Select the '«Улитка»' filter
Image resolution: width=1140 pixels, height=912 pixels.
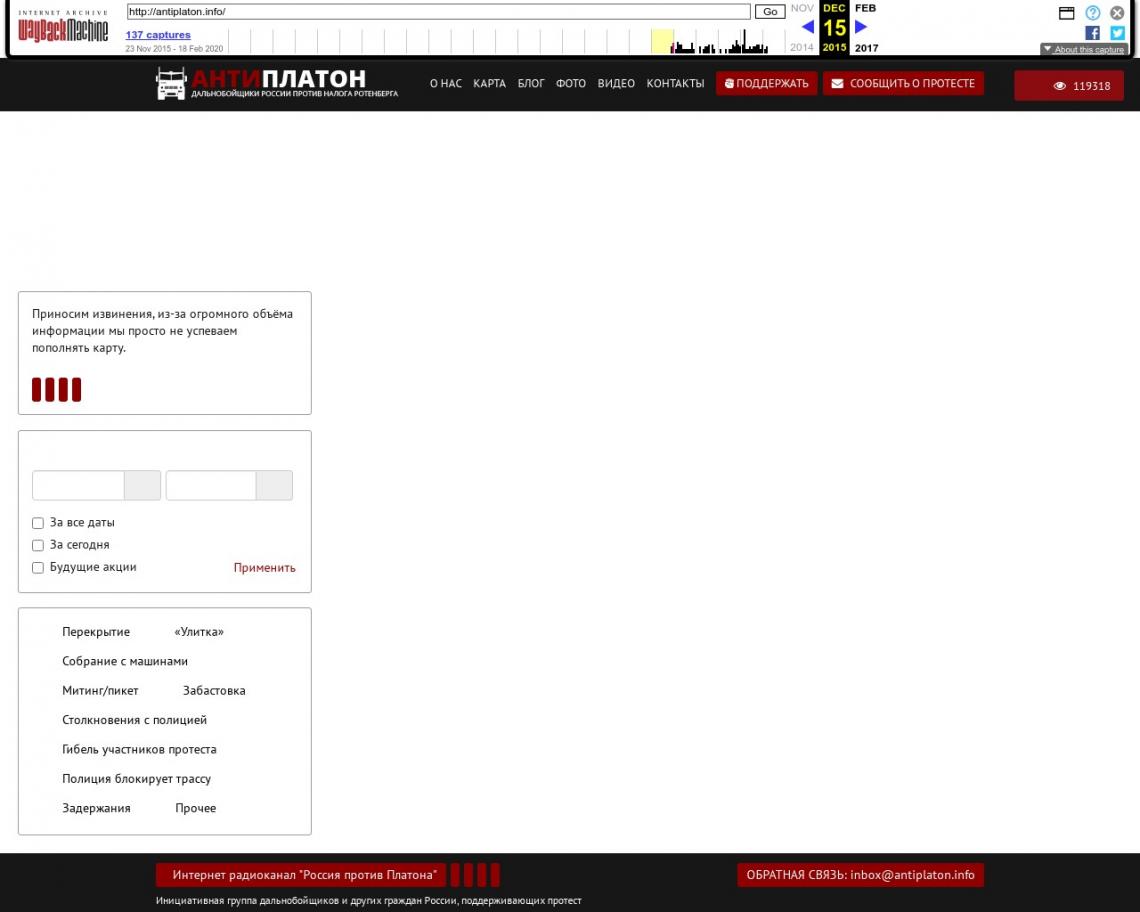click(199, 632)
